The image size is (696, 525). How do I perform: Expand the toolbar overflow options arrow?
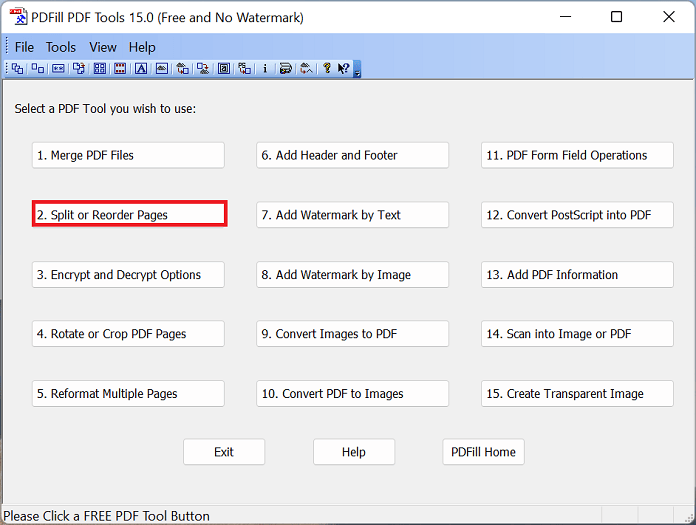[x=357, y=70]
